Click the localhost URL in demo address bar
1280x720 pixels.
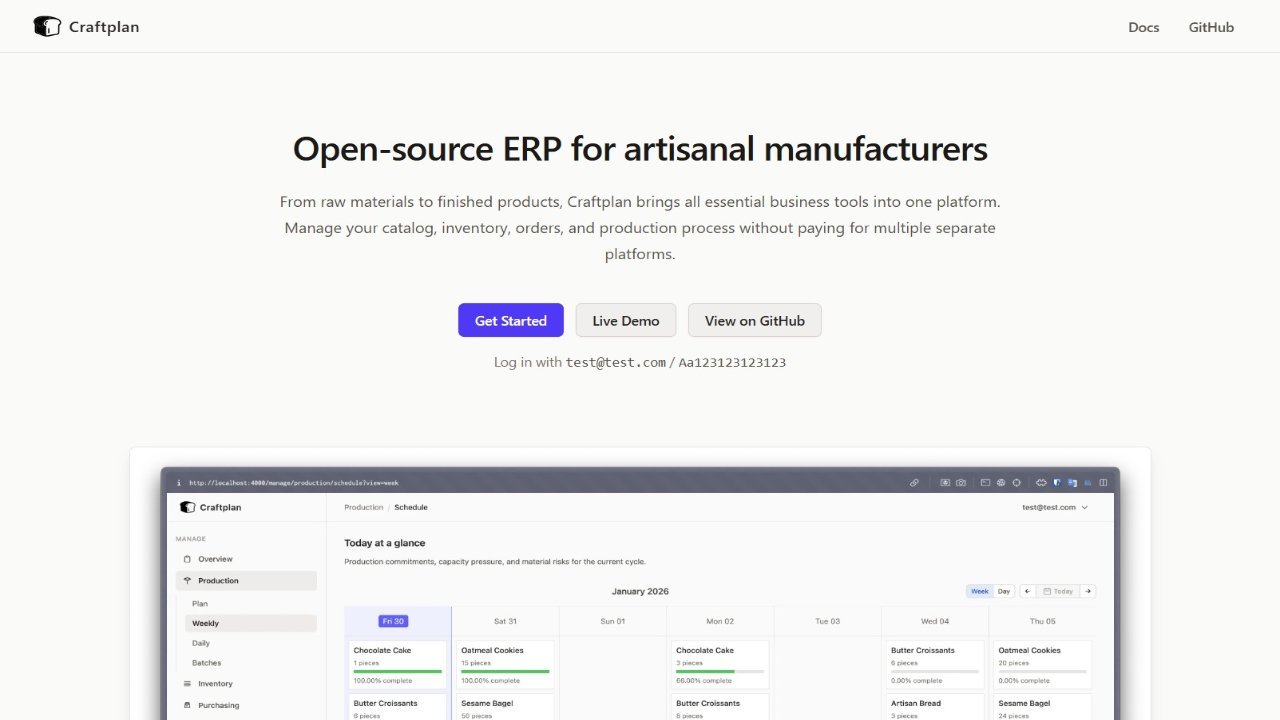pos(294,483)
